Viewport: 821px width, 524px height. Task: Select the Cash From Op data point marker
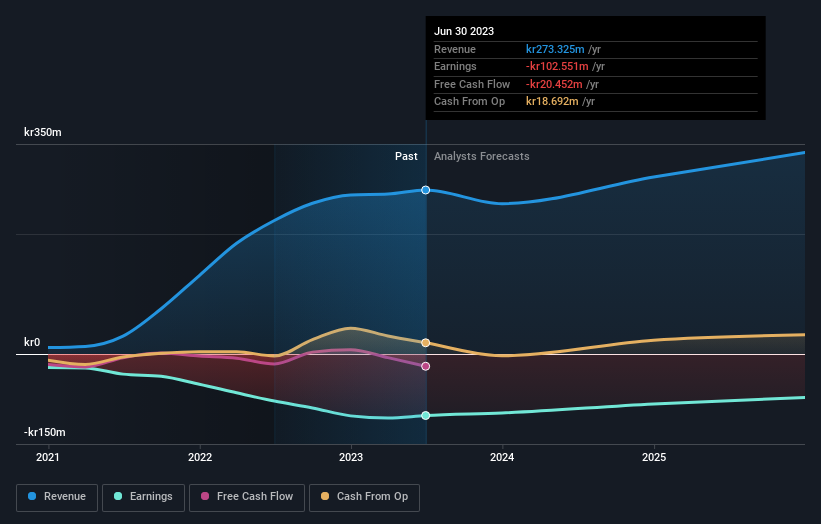click(426, 343)
